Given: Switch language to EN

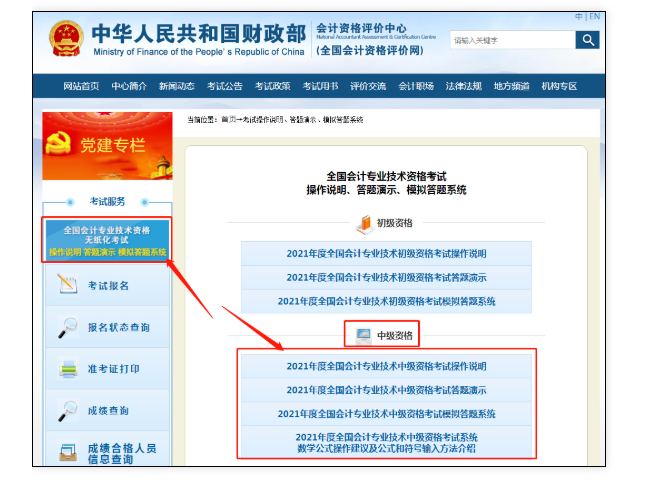Looking at the screenshot, I should click(594, 16).
